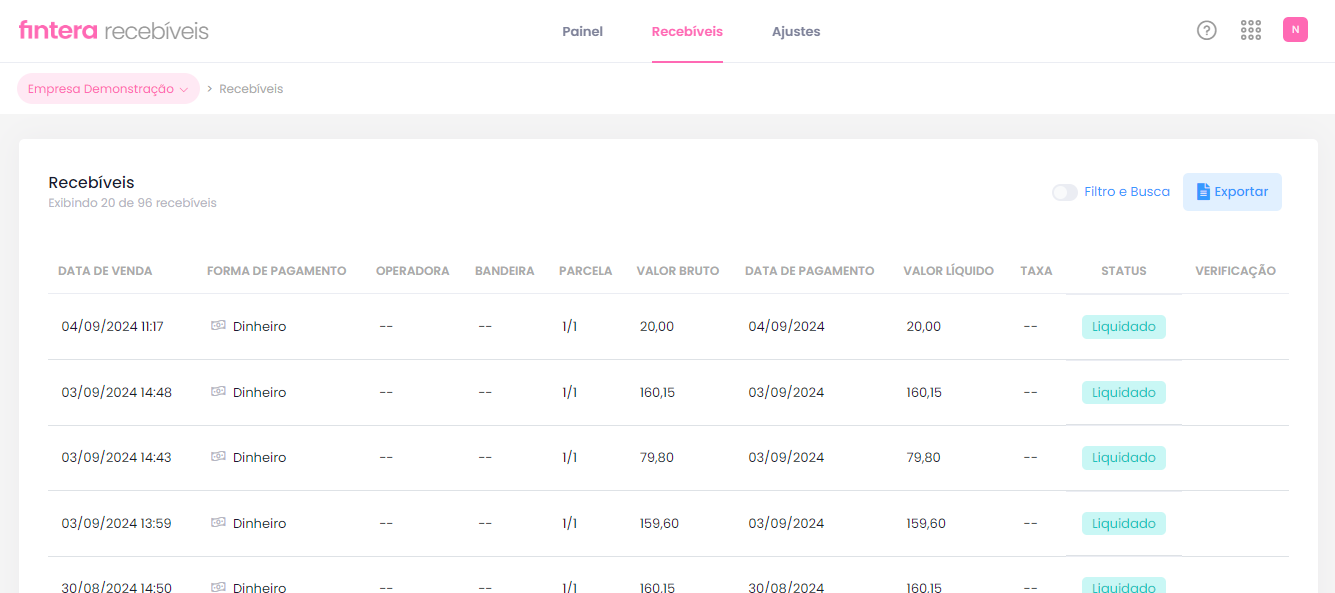Click the TAXA column header
The width and height of the screenshot is (1335, 593).
pos(1036,271)
